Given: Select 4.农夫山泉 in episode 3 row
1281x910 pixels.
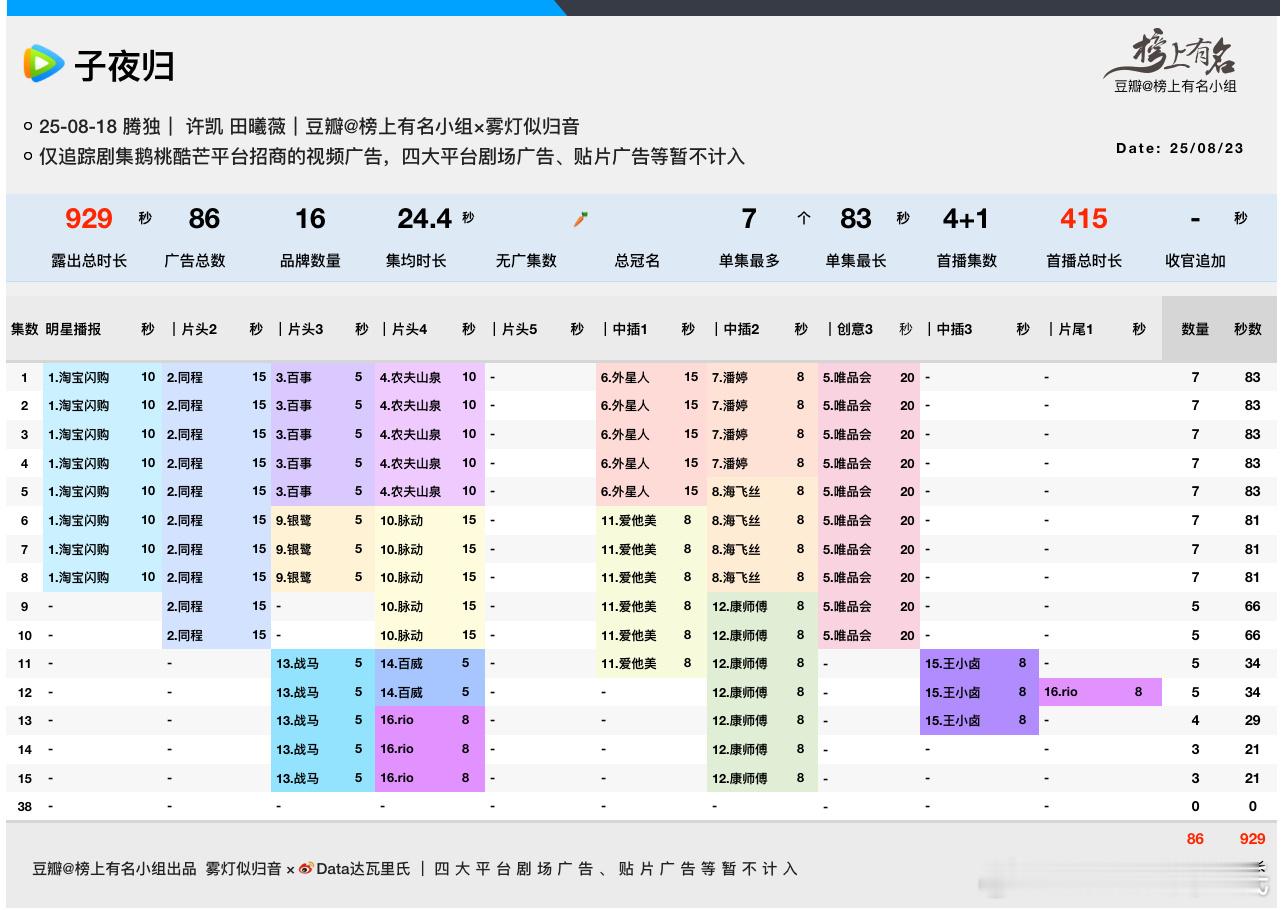Looking at the screenshot, I should click(x=410, y=435).
